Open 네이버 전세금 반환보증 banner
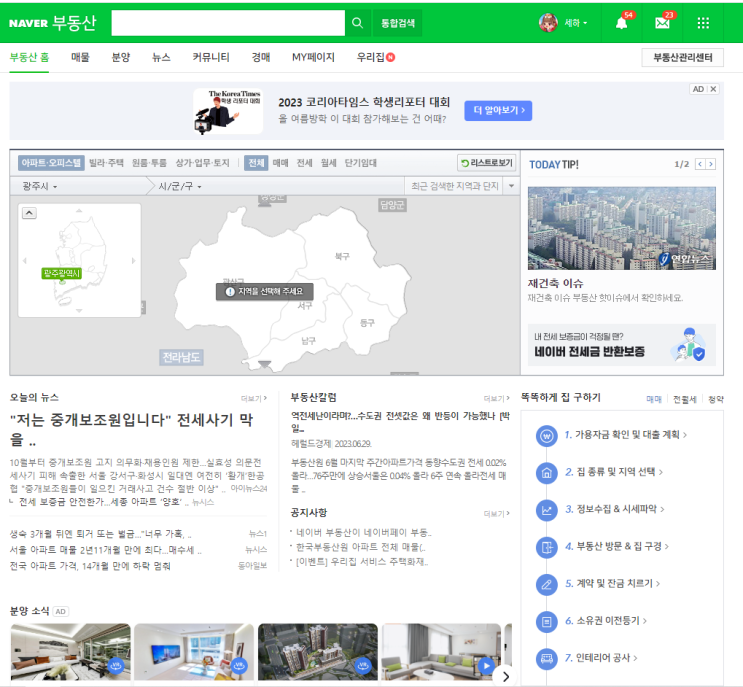 tap(622, 344)
